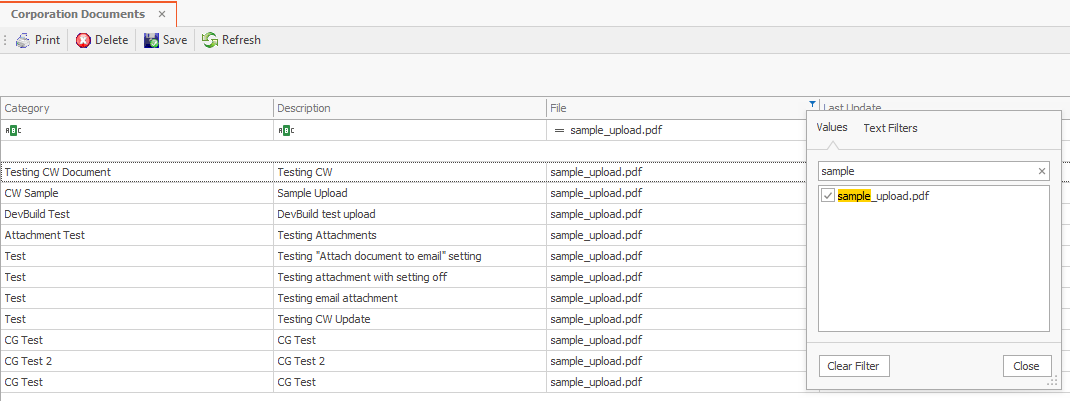Select the DevBuild Test row
Viewport: 1070px width, 401px height.
tap(136, 214)
